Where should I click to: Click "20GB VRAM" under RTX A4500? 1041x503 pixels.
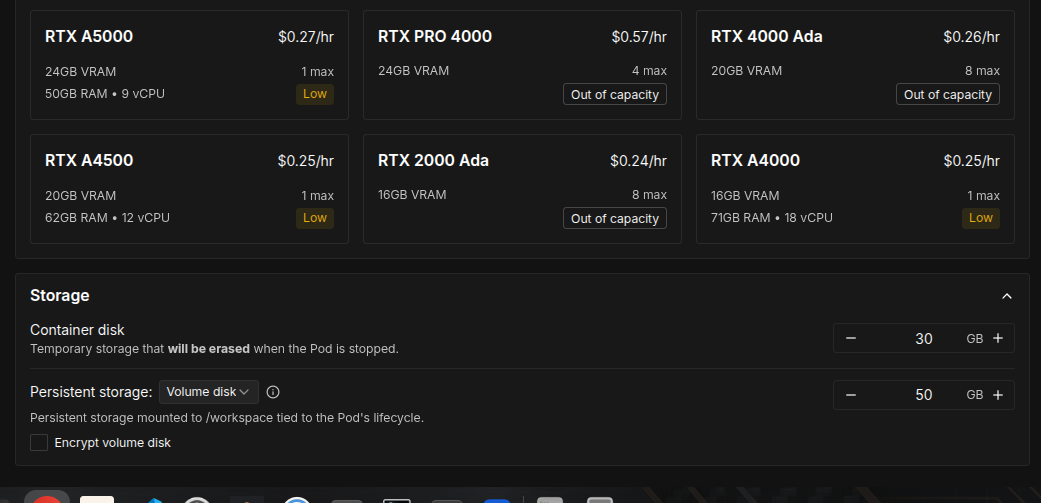(x=80, y=196)
